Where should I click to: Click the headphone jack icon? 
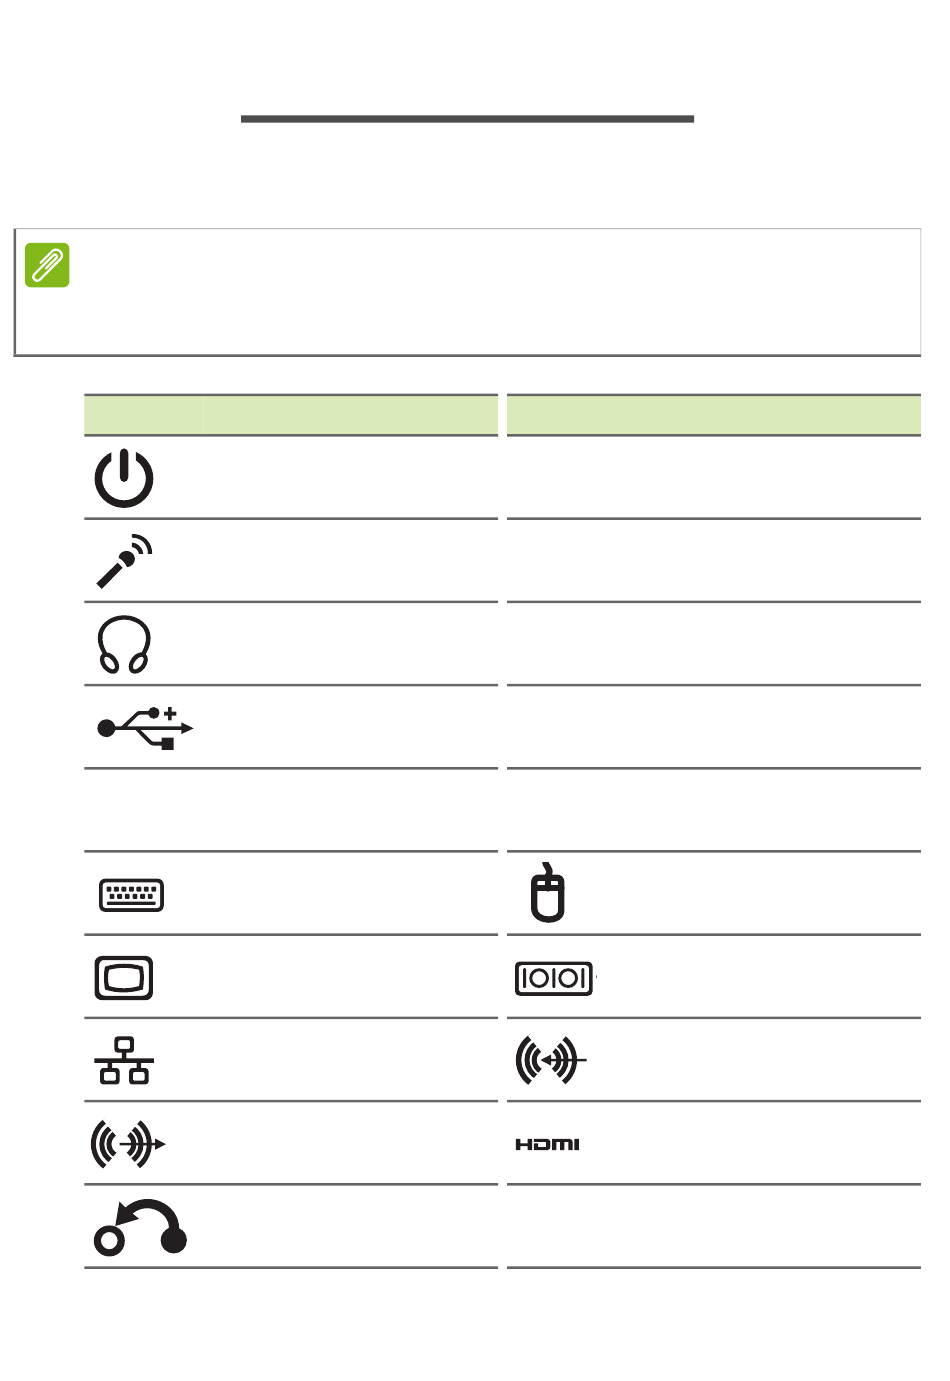124,644
